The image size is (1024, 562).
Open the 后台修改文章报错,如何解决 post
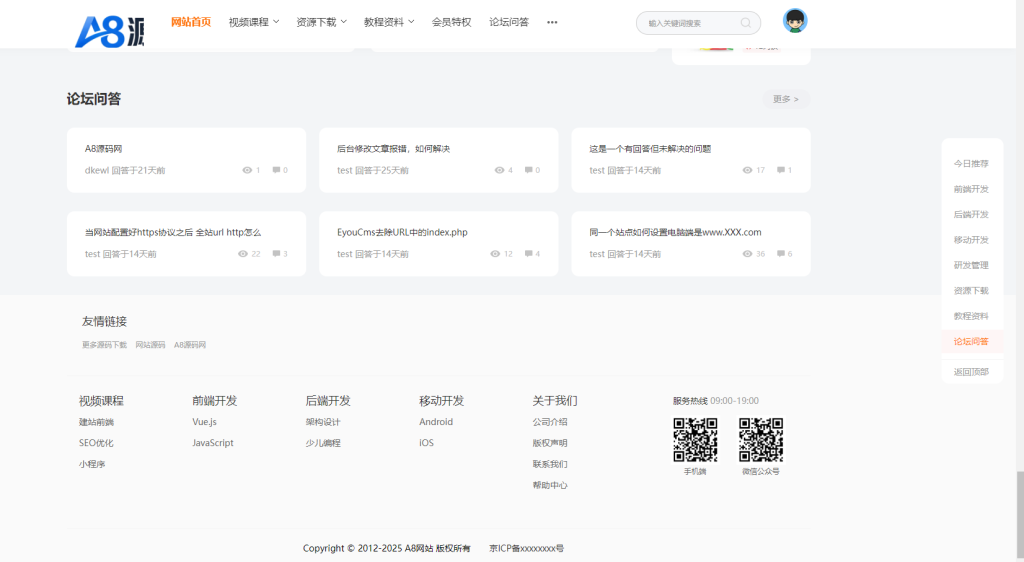[x=393, y=149]
